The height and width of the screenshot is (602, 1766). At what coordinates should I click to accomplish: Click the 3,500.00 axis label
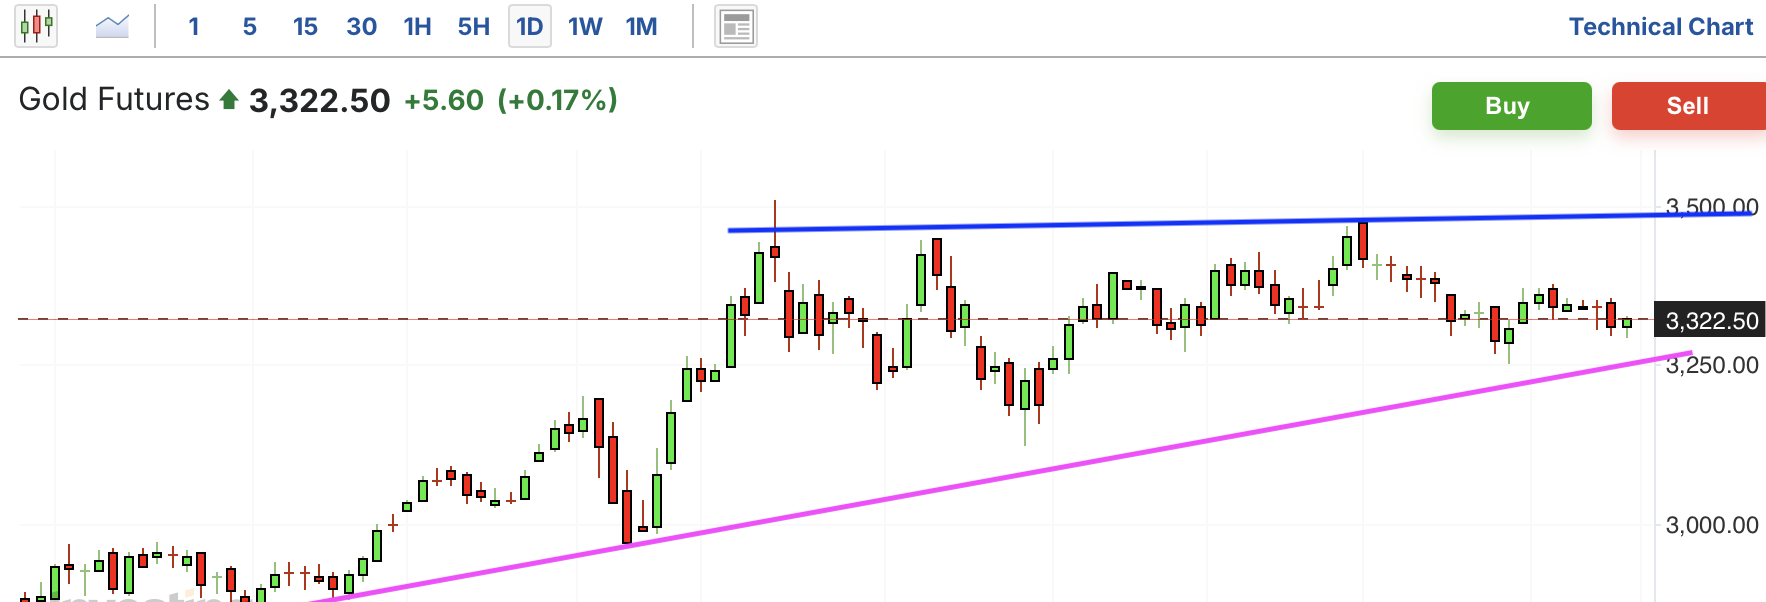(x=1711, y=207)
